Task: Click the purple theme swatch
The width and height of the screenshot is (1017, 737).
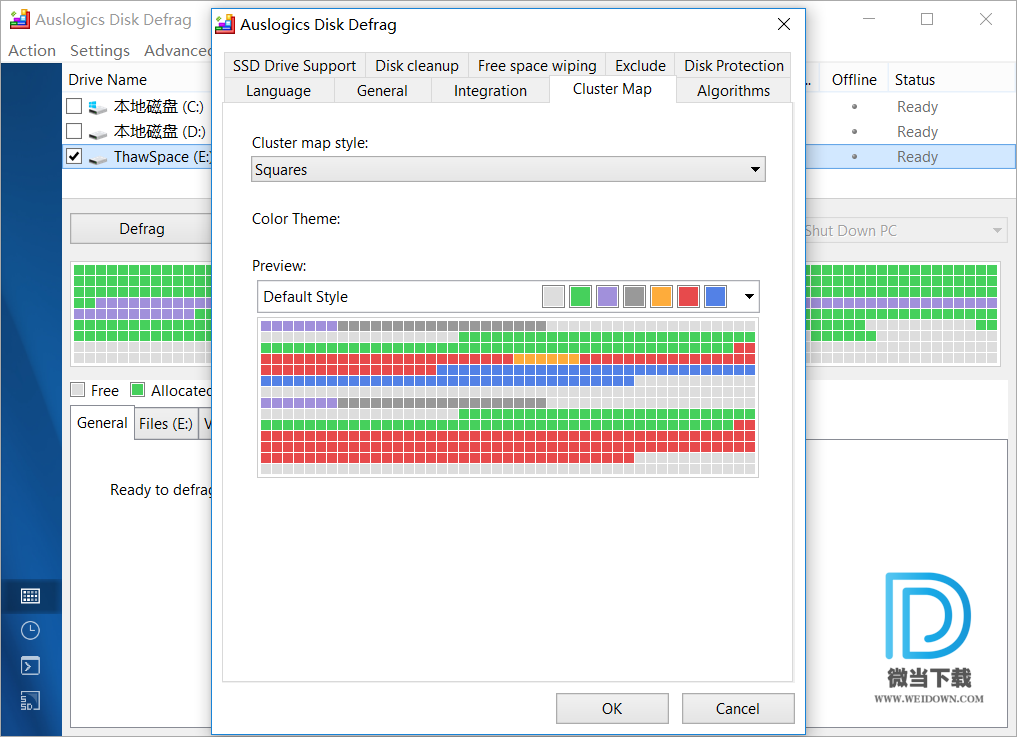Action: [607, 296]
